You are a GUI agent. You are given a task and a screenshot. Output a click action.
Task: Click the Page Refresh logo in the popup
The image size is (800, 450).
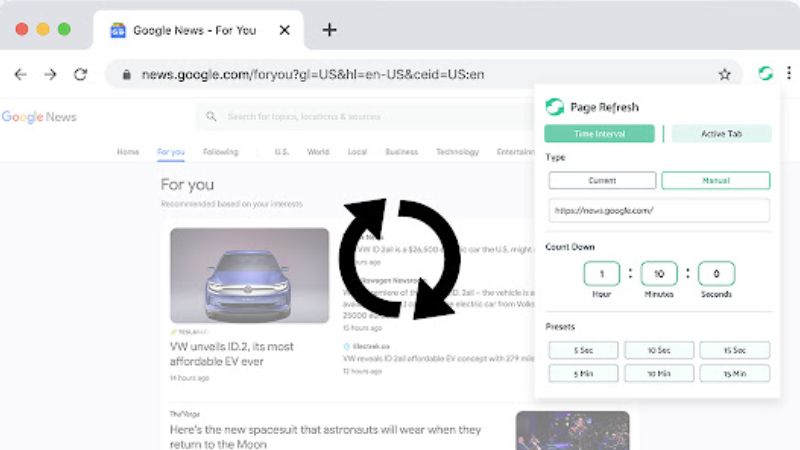coord(555,107)
